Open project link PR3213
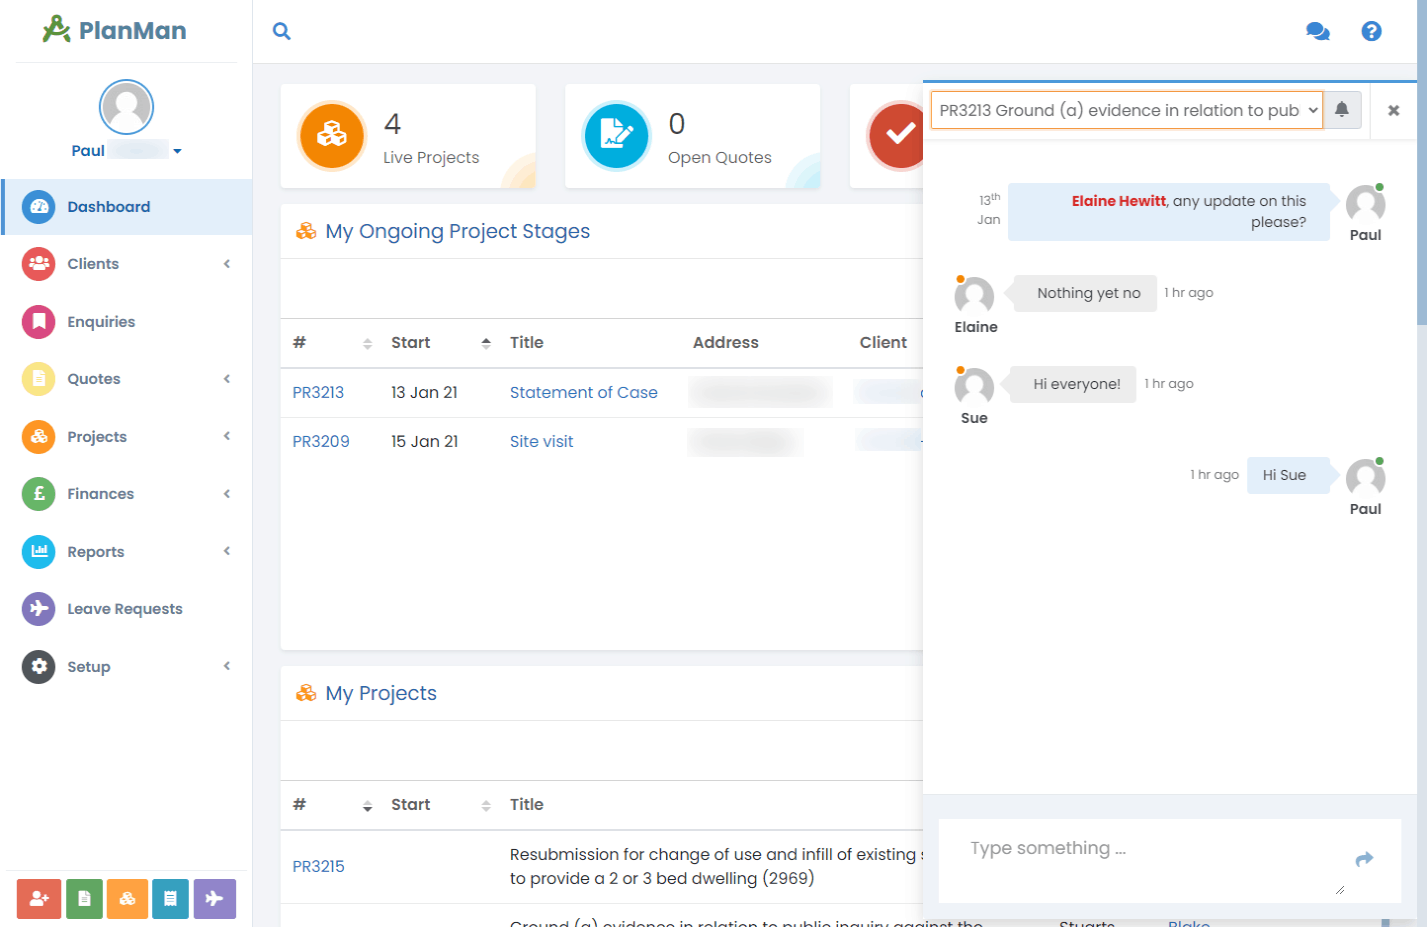This screenshot has width=1427, height=927. point(318,393)
